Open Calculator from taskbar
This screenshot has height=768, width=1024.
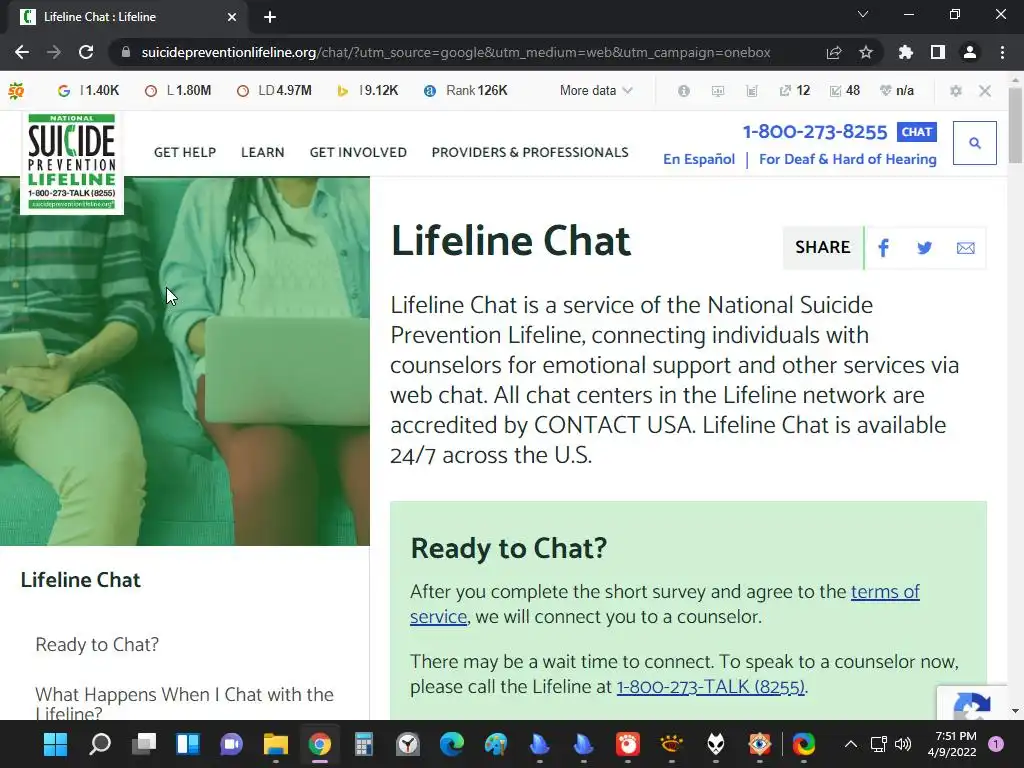[364, 744]
